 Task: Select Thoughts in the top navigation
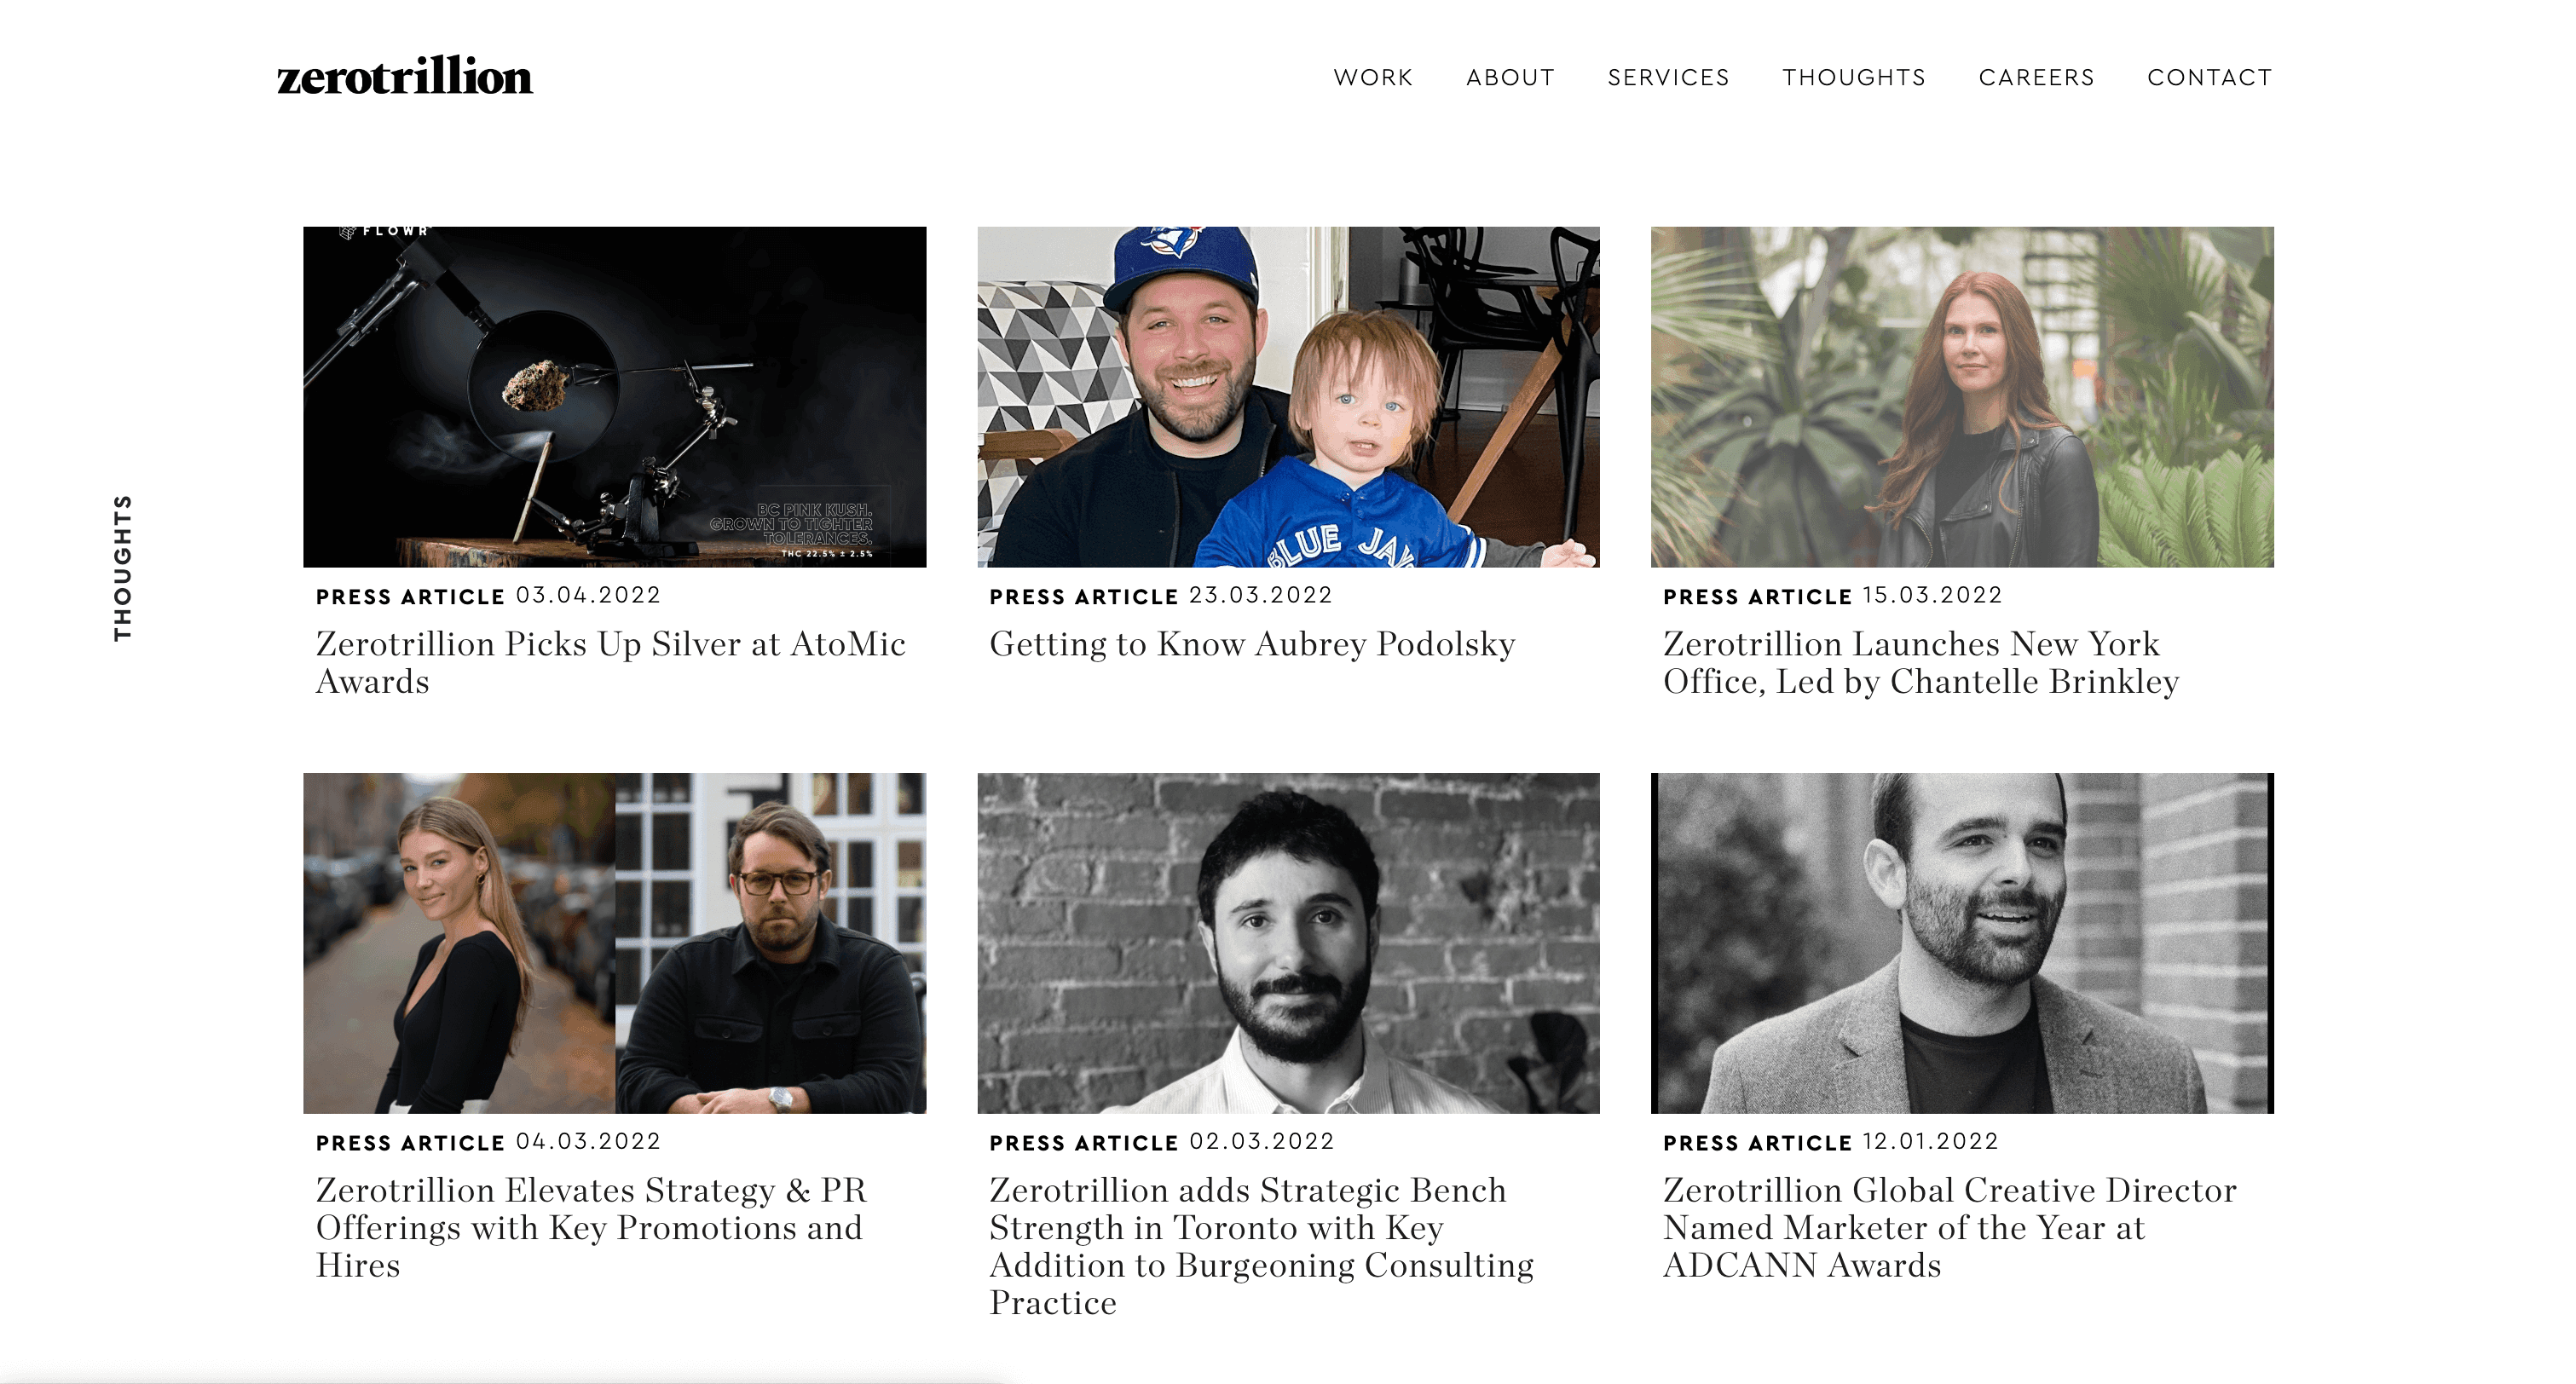[x=1853, y=78]
